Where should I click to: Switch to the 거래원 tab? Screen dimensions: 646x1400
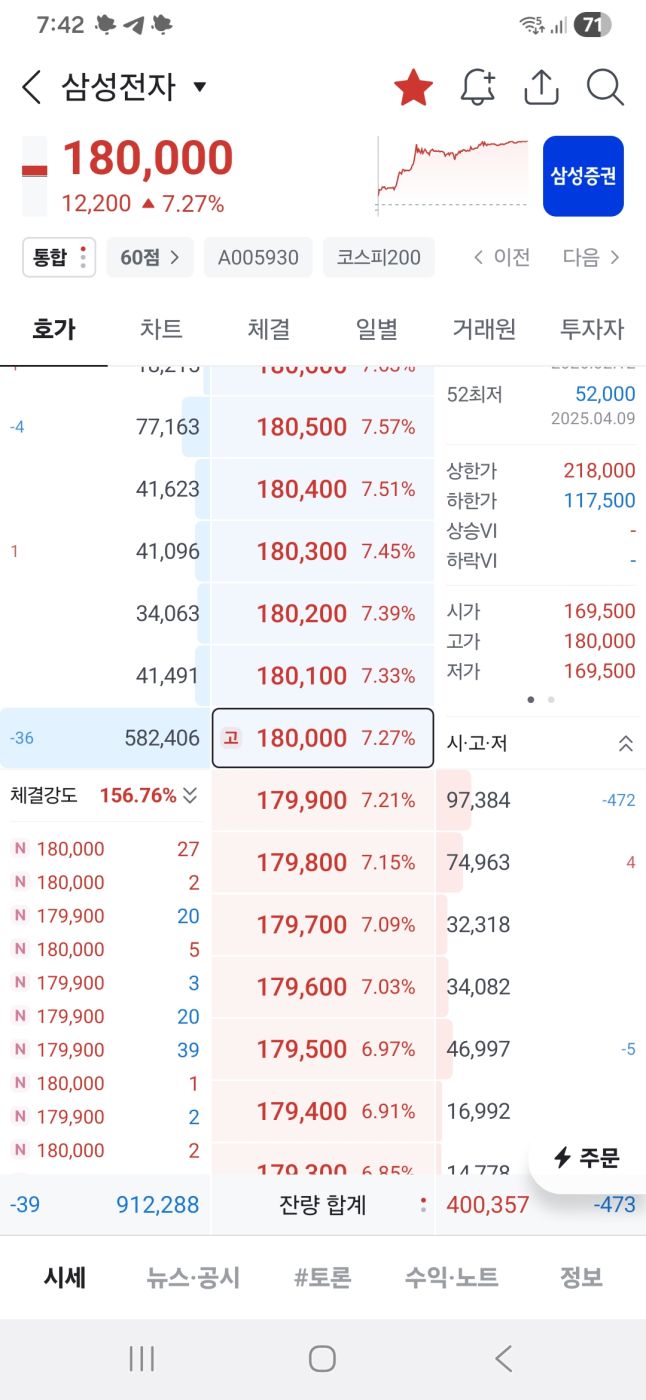[484, 328]
